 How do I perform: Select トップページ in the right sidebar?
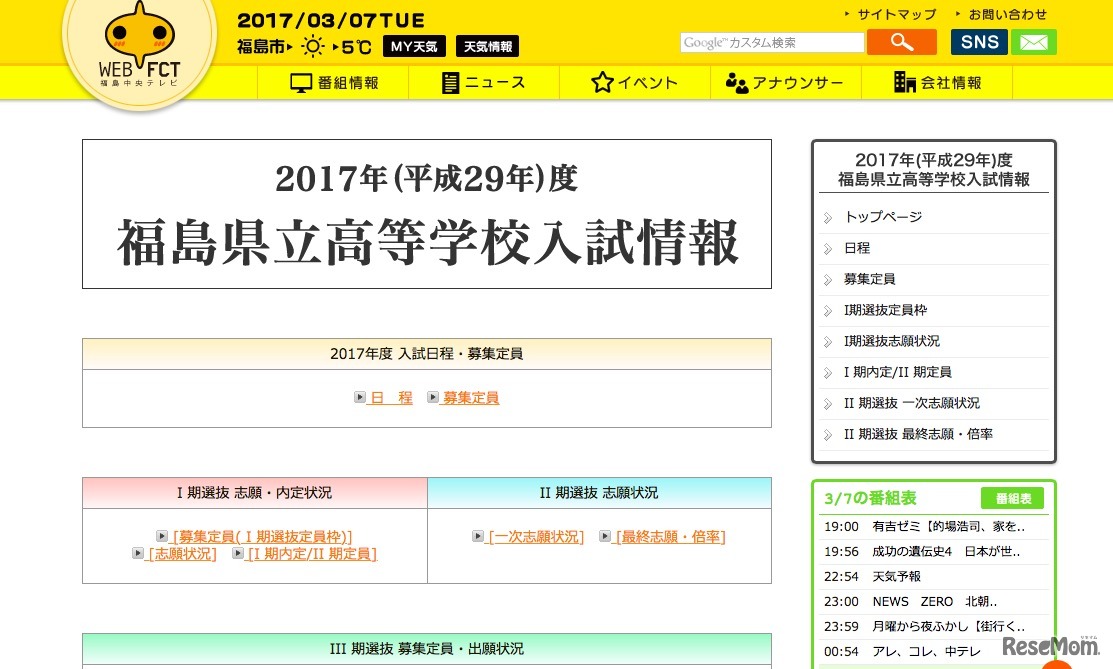885,217
